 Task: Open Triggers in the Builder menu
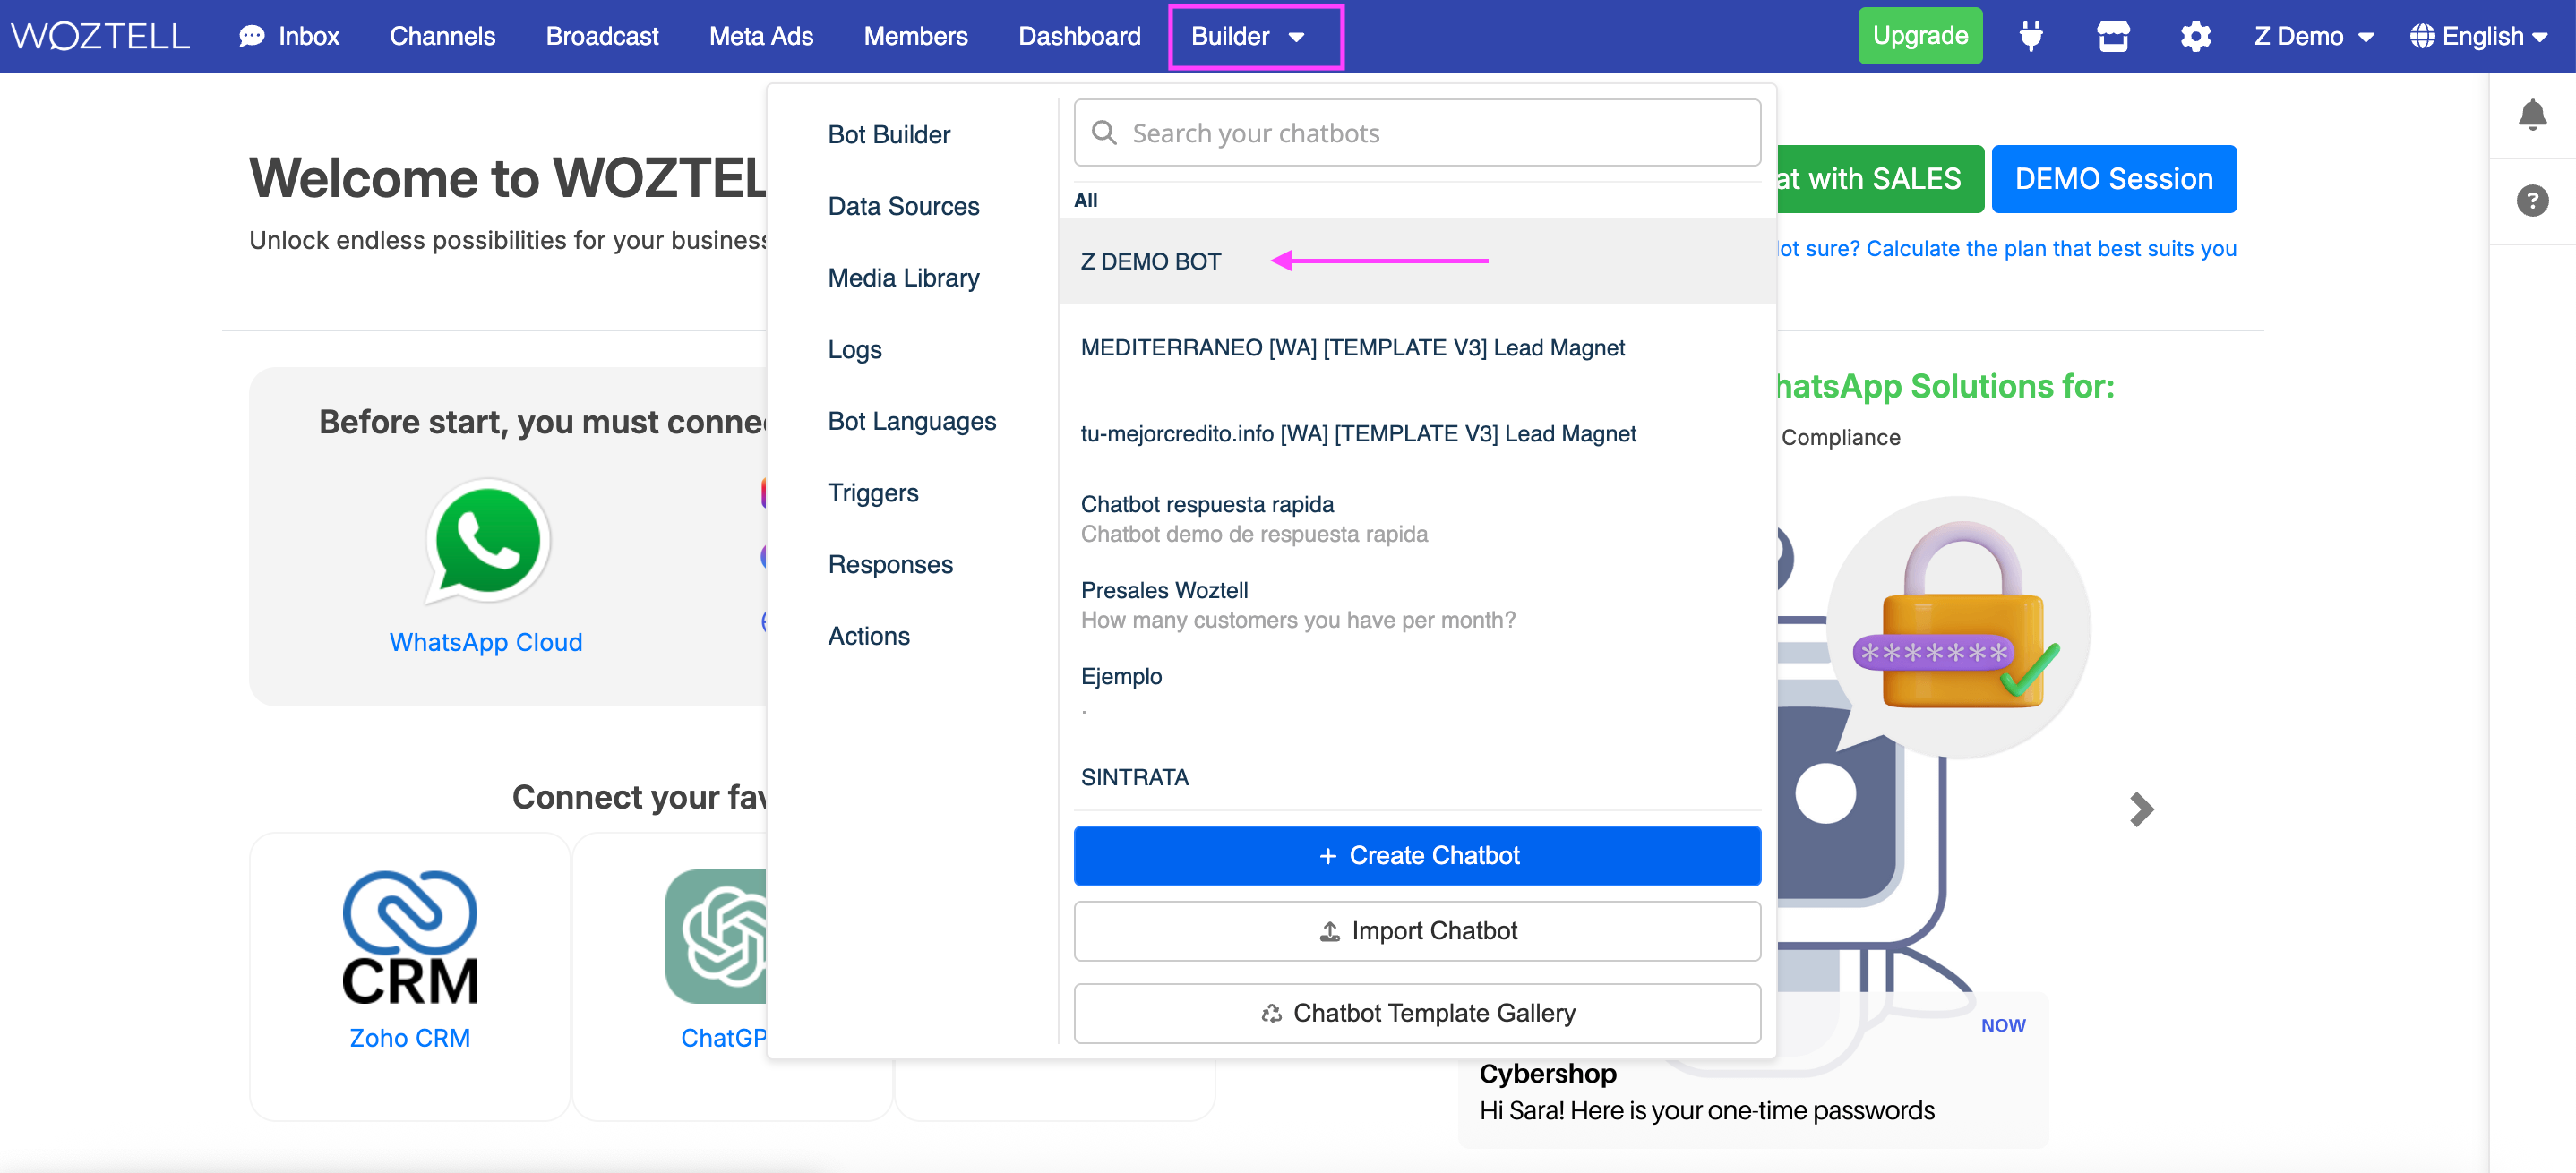[872, 493]
